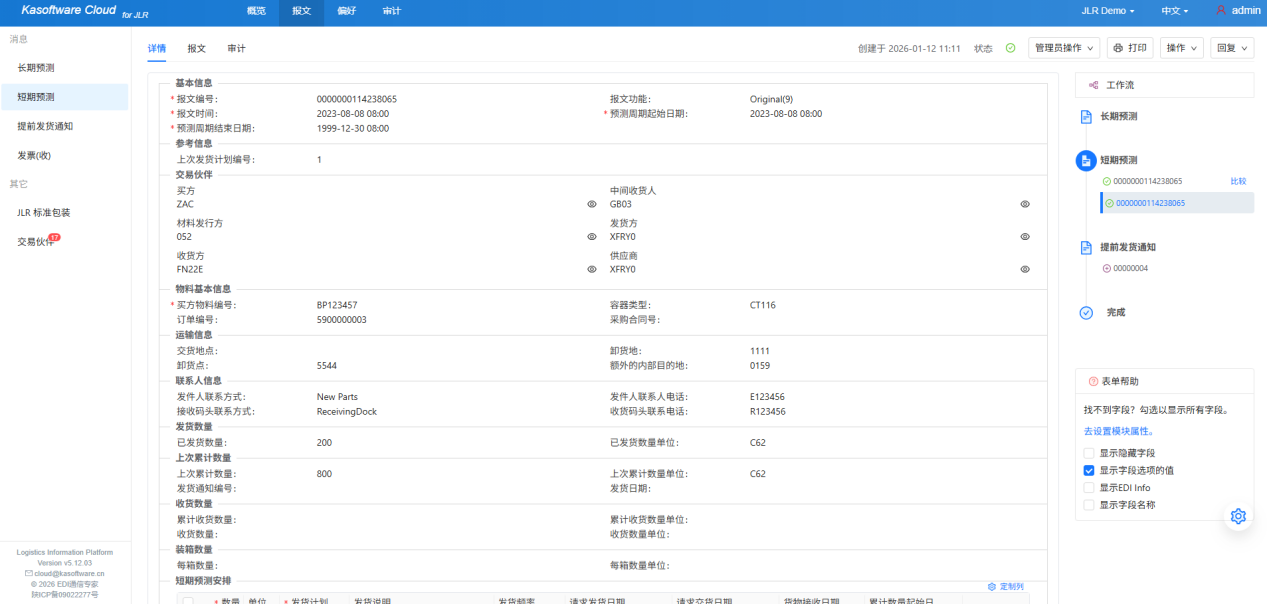The width and height of the screenshot is (1267, 604).
Task: Click the admin user avatar icon
Action: (1221, 10)
